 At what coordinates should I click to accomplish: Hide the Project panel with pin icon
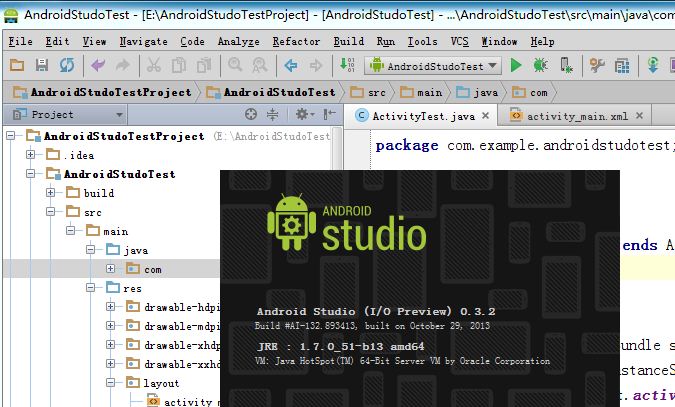click(x=330, y=114)
